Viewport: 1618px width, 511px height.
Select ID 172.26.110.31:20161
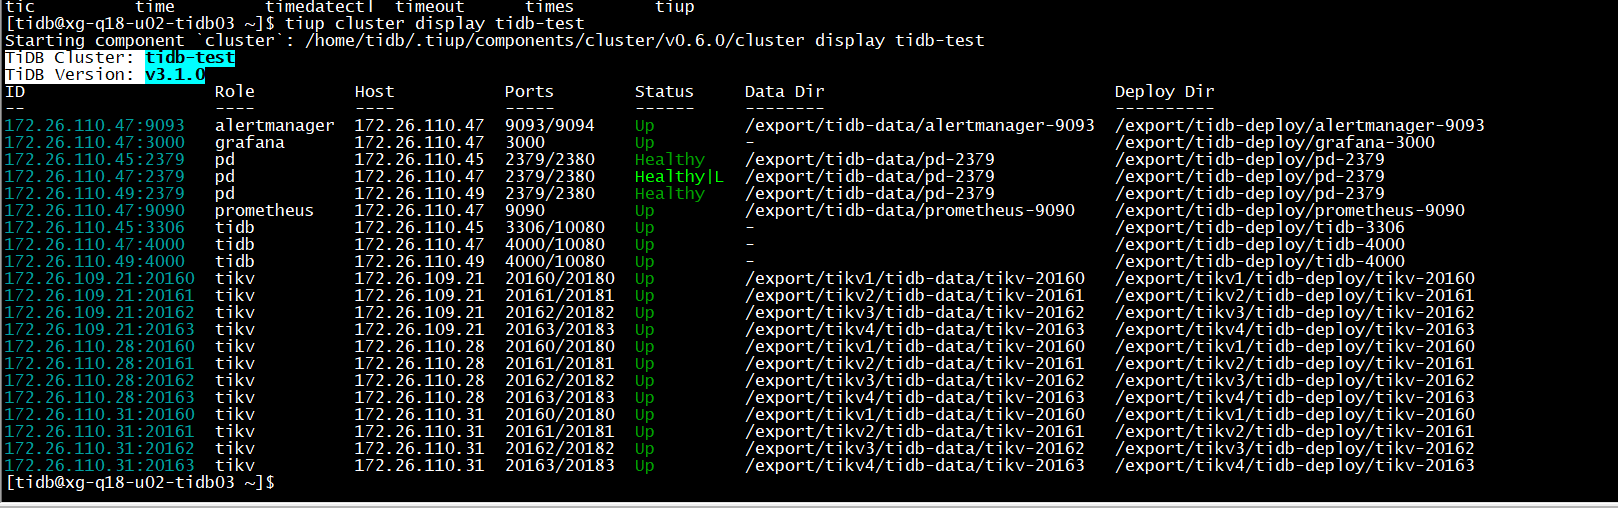tap(100, 432)
